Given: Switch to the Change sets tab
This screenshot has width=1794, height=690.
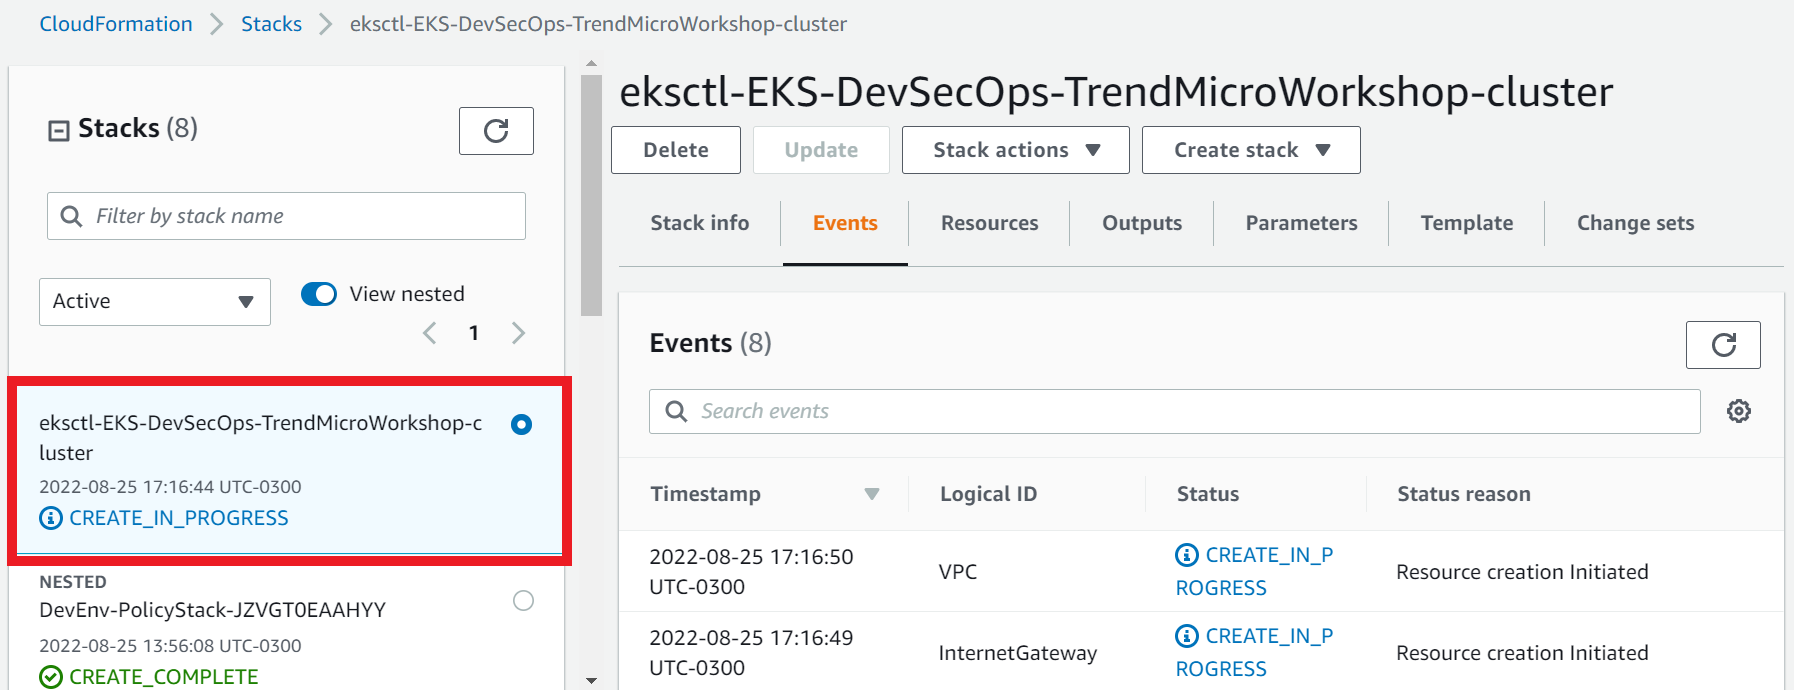Looking at the screenshot, I should point(1636,223).
